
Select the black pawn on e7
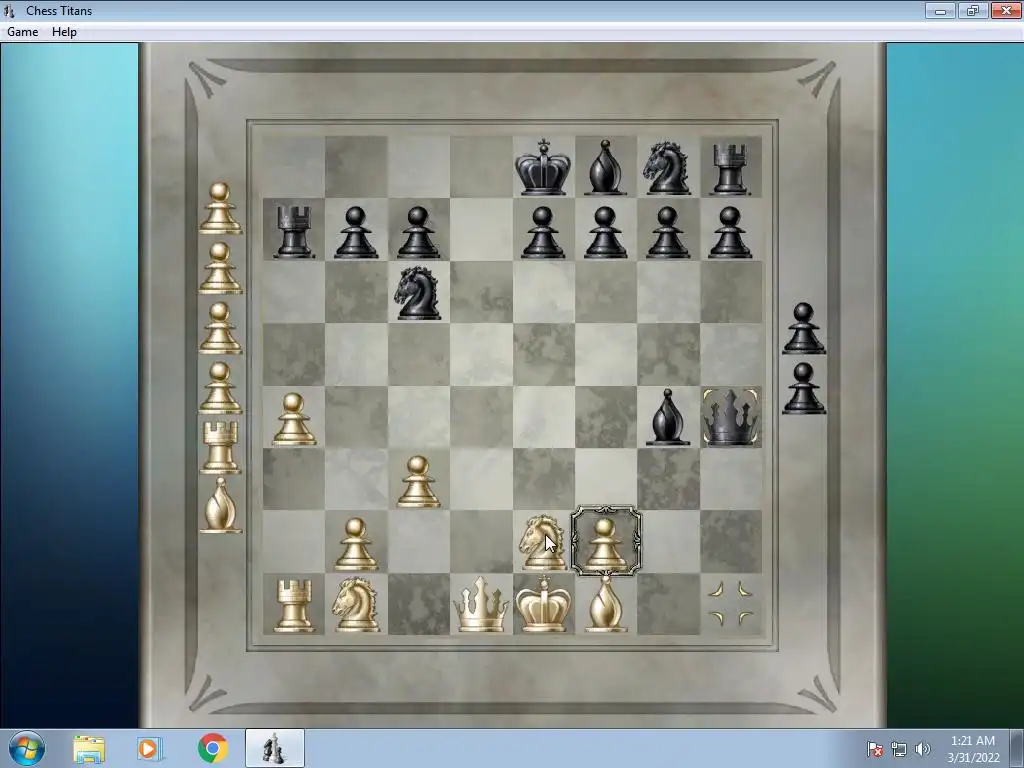click(543, 232)
